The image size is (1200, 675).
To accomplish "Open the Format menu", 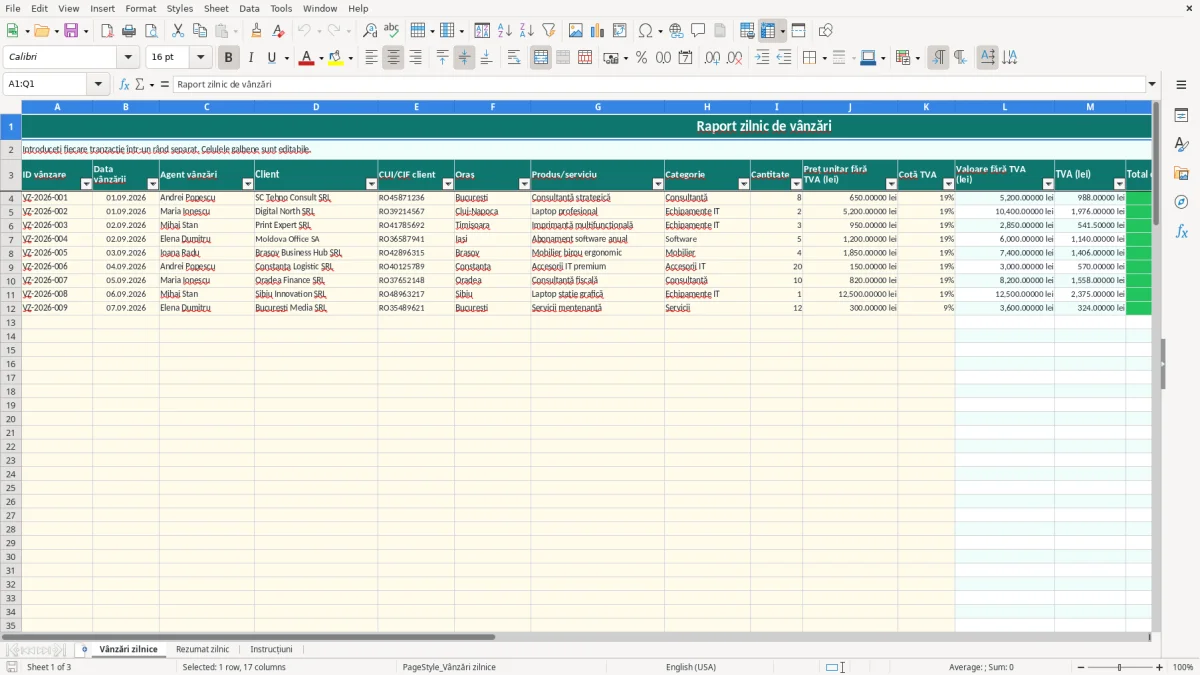I will point(141,8).
